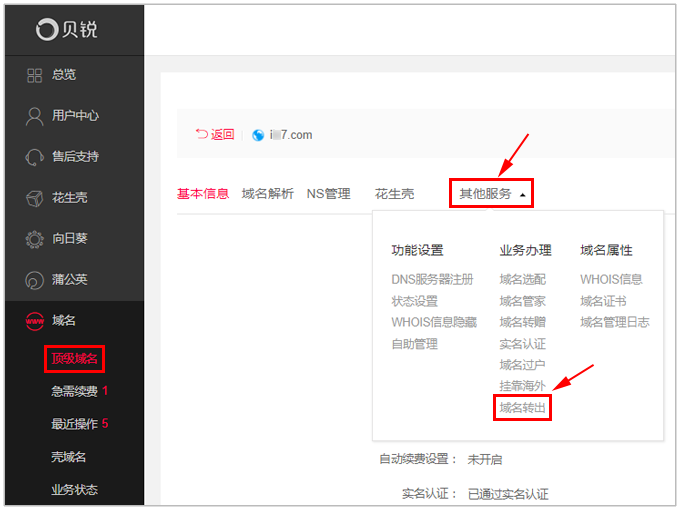680x510 pixels.
Task: Click the red 域名 www icon
Action: coord(34,321)
